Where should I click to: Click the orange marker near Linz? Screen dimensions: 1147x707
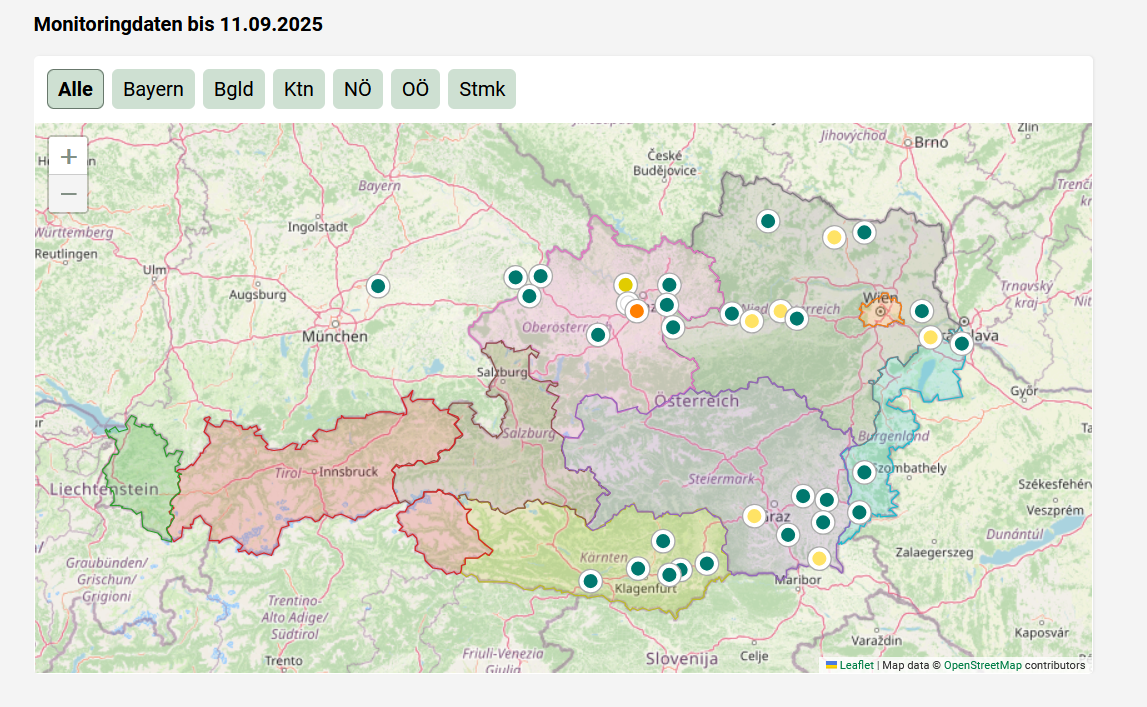637,311
